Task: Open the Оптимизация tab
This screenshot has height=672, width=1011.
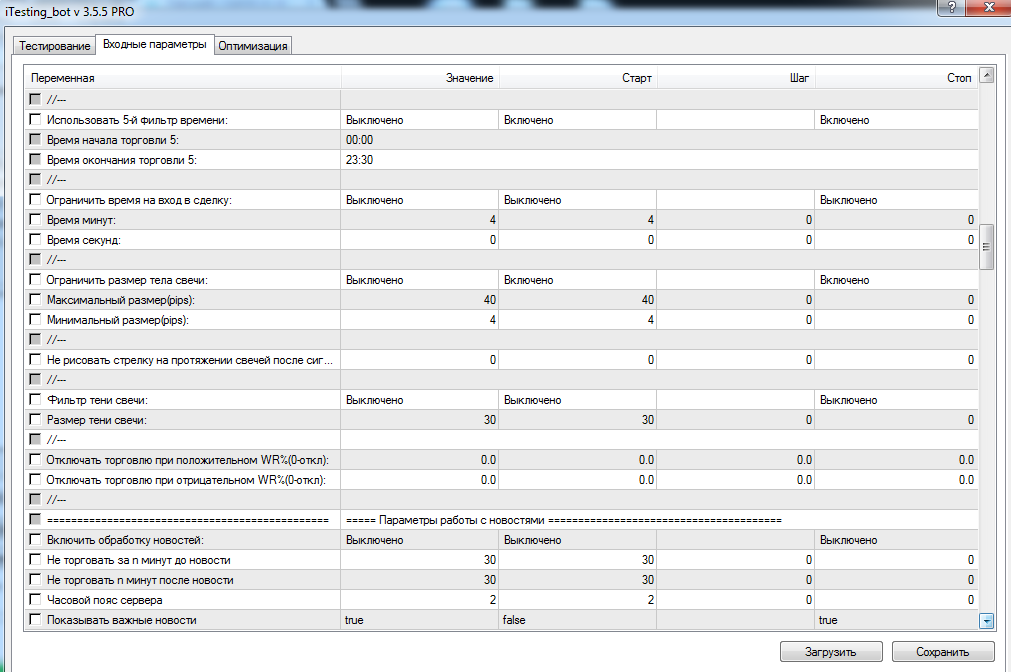Action: [x=253, y=46]
